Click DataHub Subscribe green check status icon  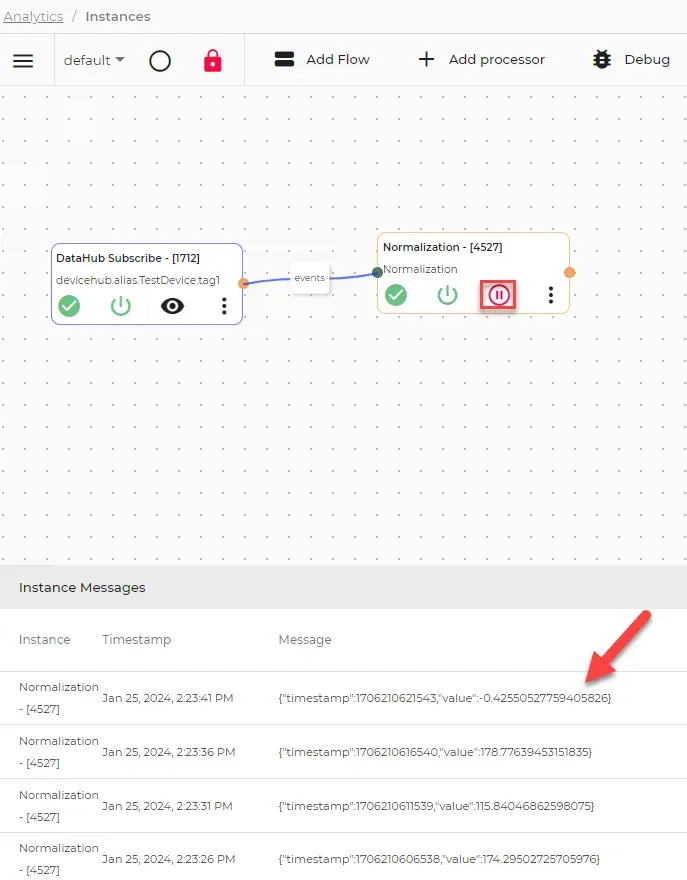pyautogui.click(x=69, y=306)
